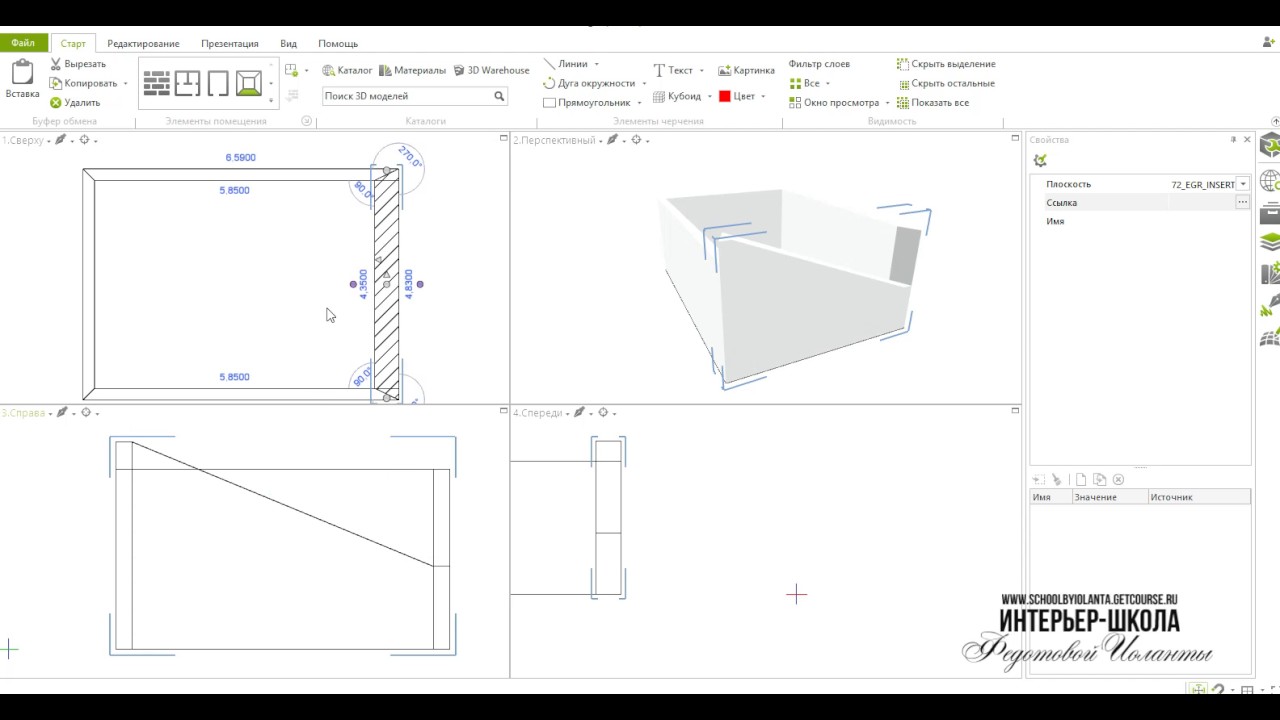Click the Ссылка ellipsis browse button
1280x720 pixels.
click(1242, 202)
